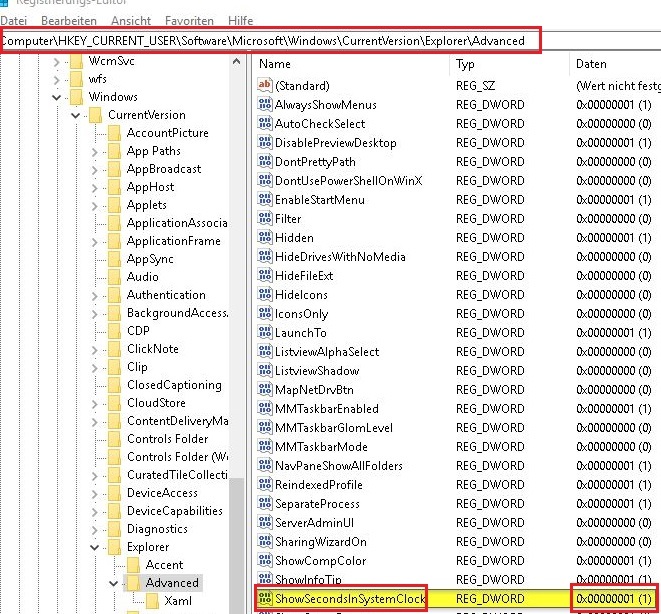Expand the ClickNote tree node

tap(94, 350)
